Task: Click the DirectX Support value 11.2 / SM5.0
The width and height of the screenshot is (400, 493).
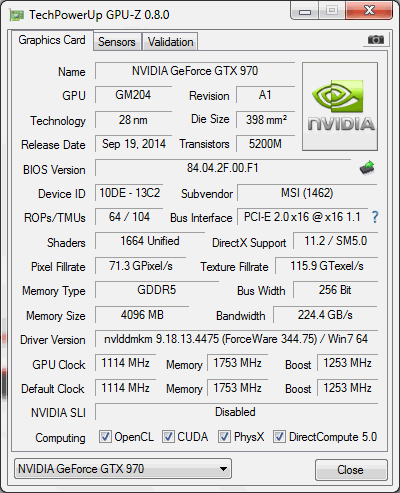Action: pyautogui.click(x=335, y=241)
